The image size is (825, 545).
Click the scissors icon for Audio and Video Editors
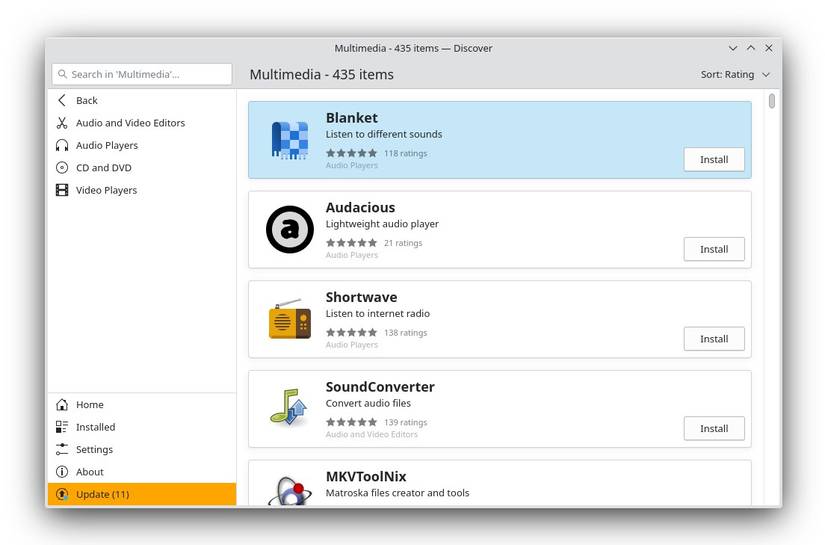point(62,123)
